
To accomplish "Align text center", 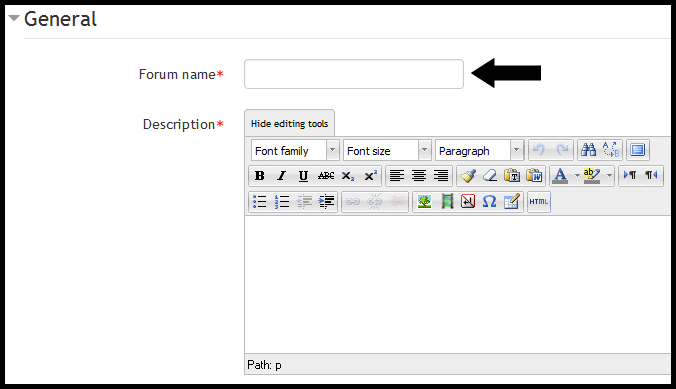I will coord(419,176).
